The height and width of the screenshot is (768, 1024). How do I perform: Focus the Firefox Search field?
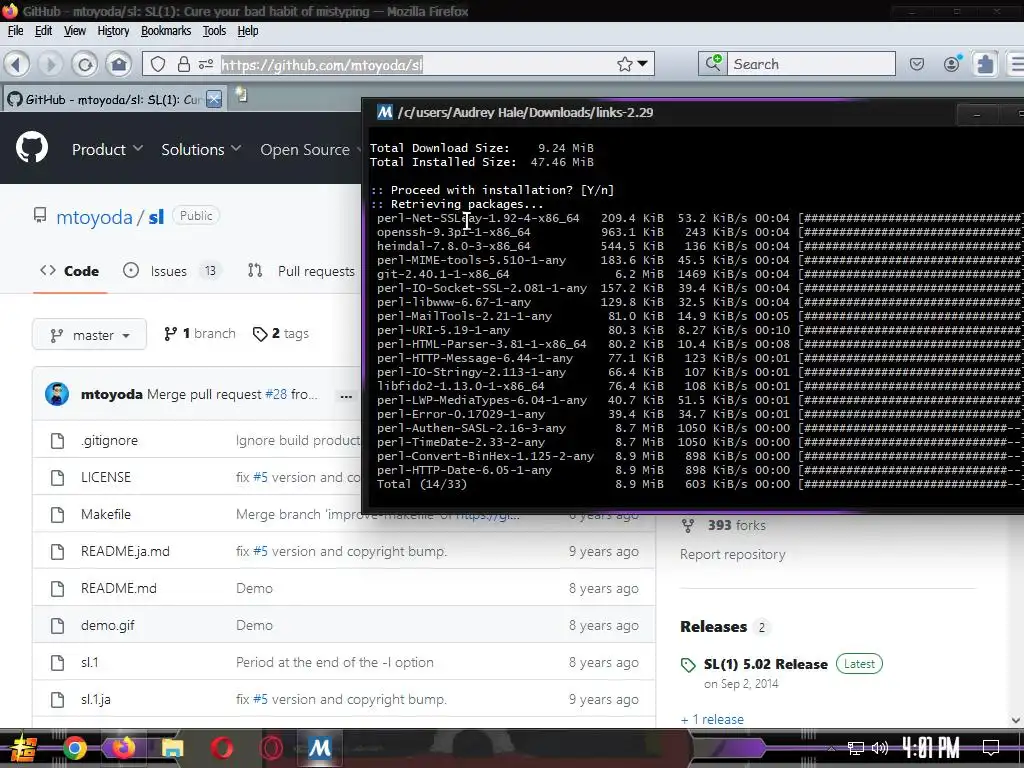pos(811,64)
